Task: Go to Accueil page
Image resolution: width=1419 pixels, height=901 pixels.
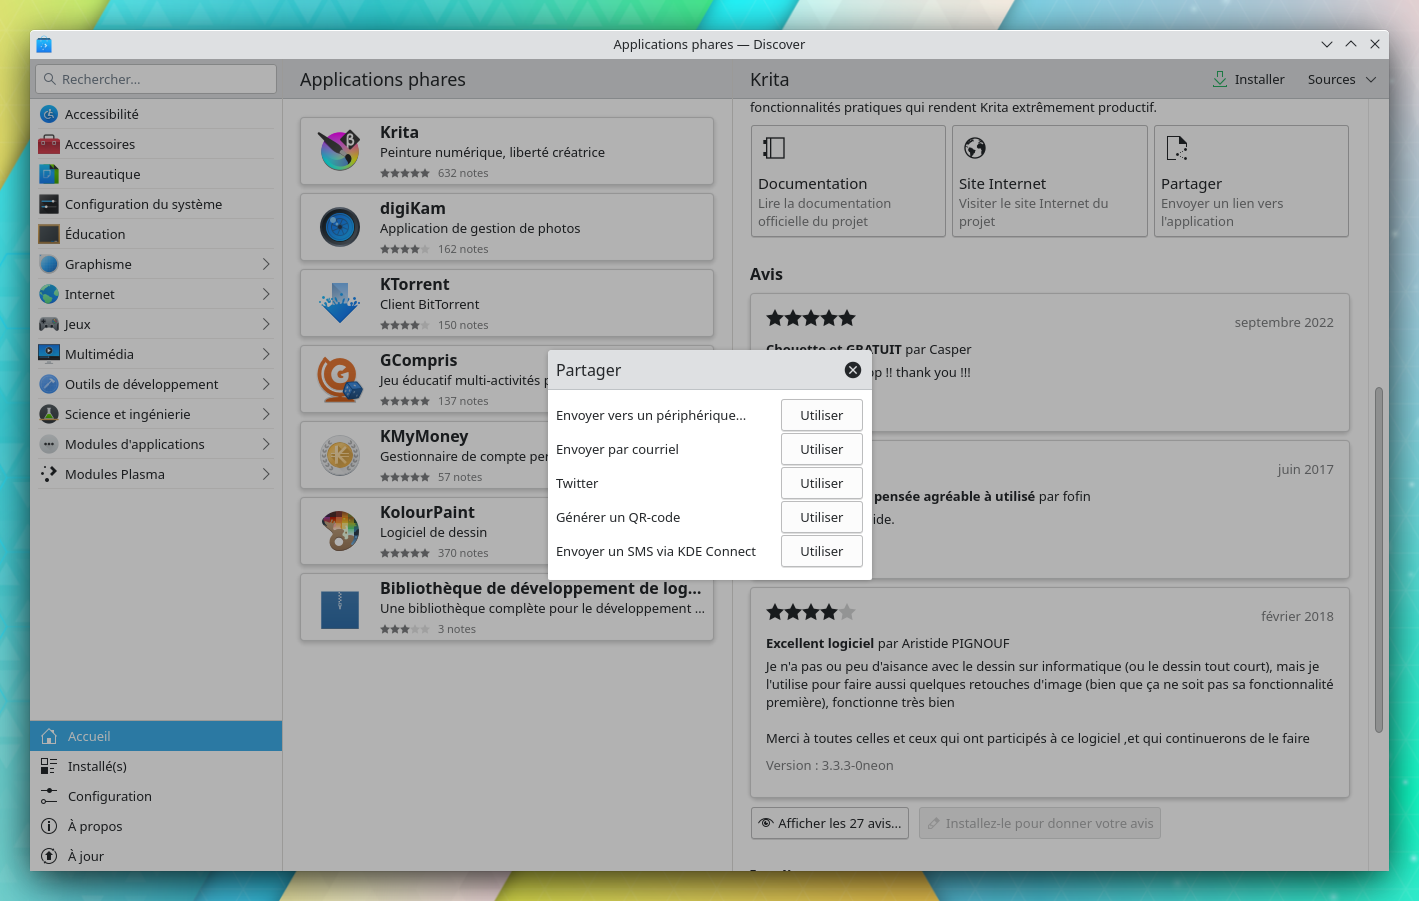Action: (x=156, y=736)
